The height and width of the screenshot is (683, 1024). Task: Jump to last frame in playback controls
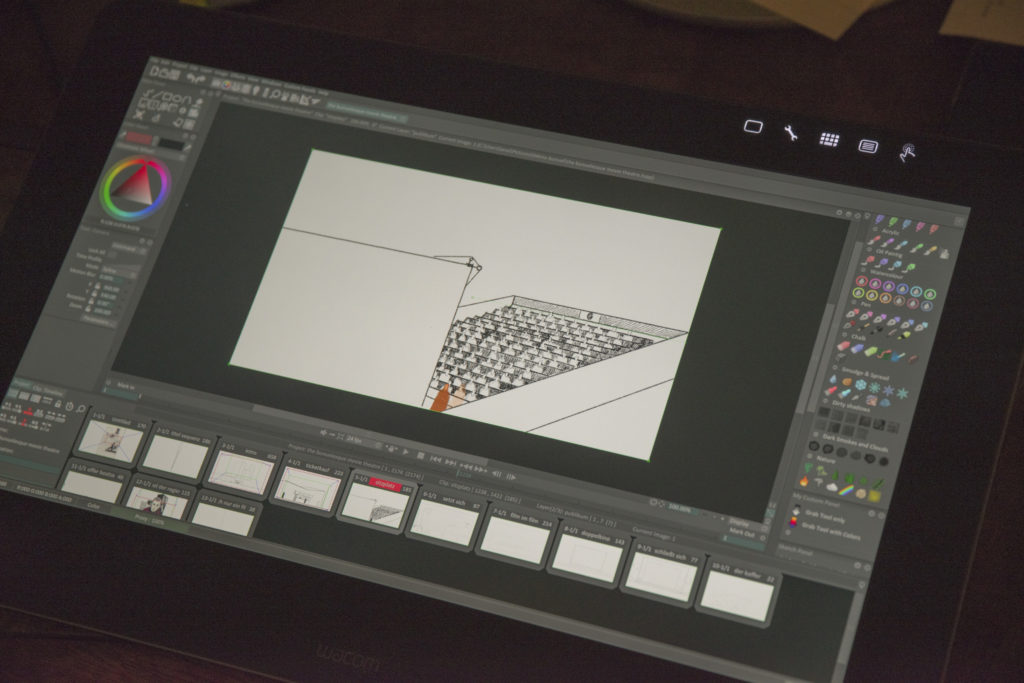450,462
